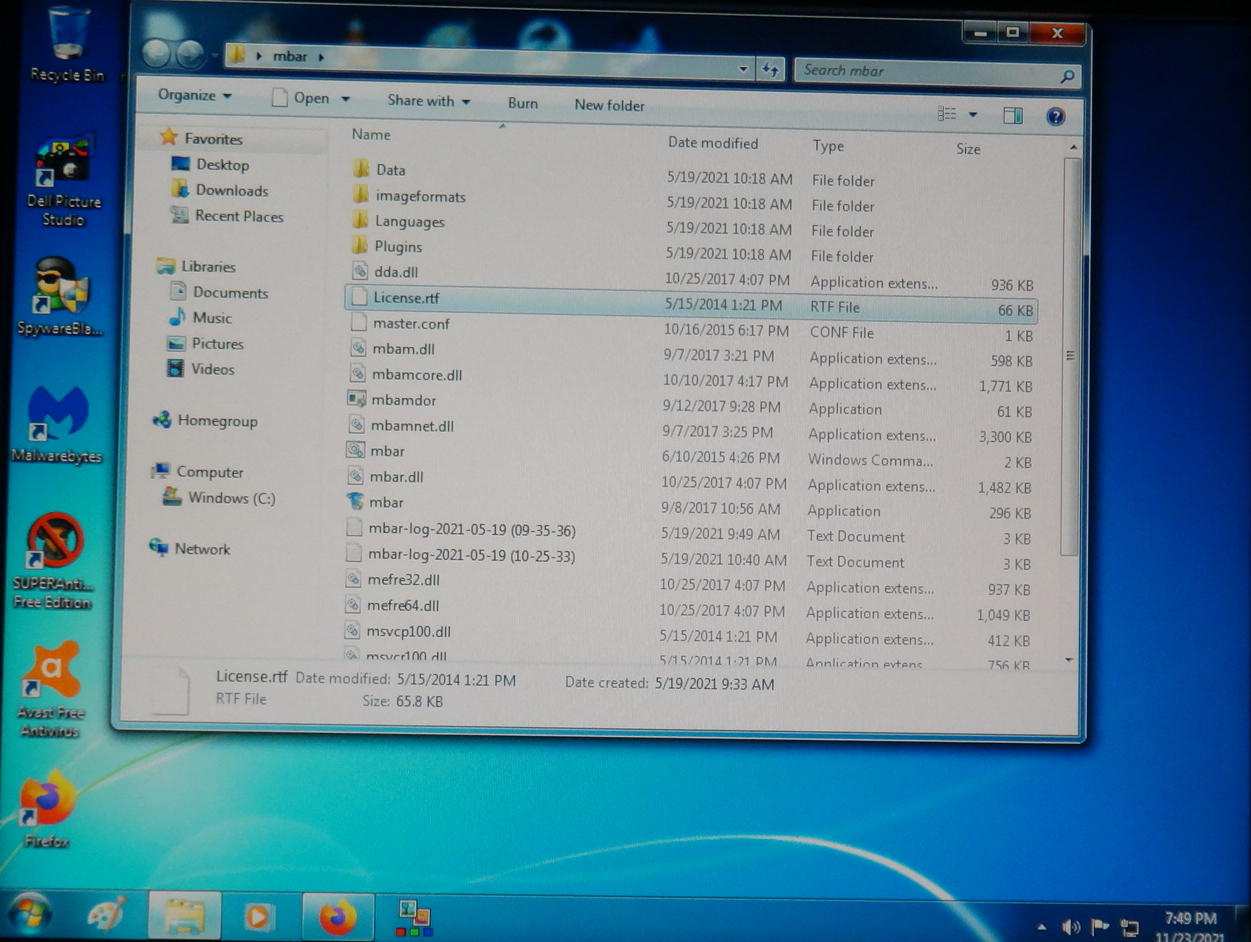Open Explorer help question mark icon
Screen dimensions: 1251x942
point(1055,116)
